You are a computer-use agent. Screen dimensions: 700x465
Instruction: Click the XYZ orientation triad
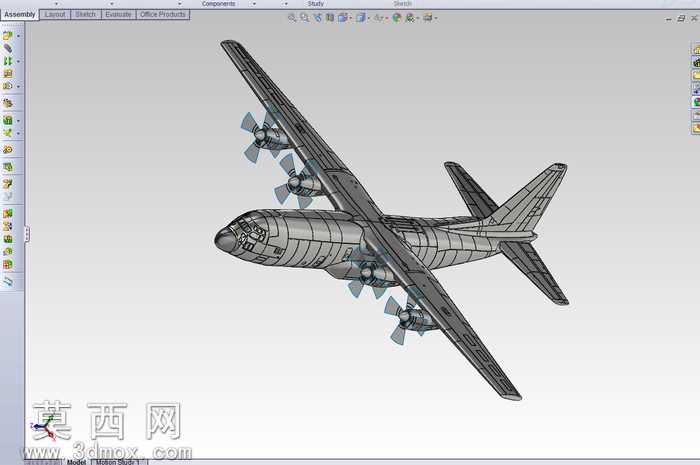tap(44, 428)
